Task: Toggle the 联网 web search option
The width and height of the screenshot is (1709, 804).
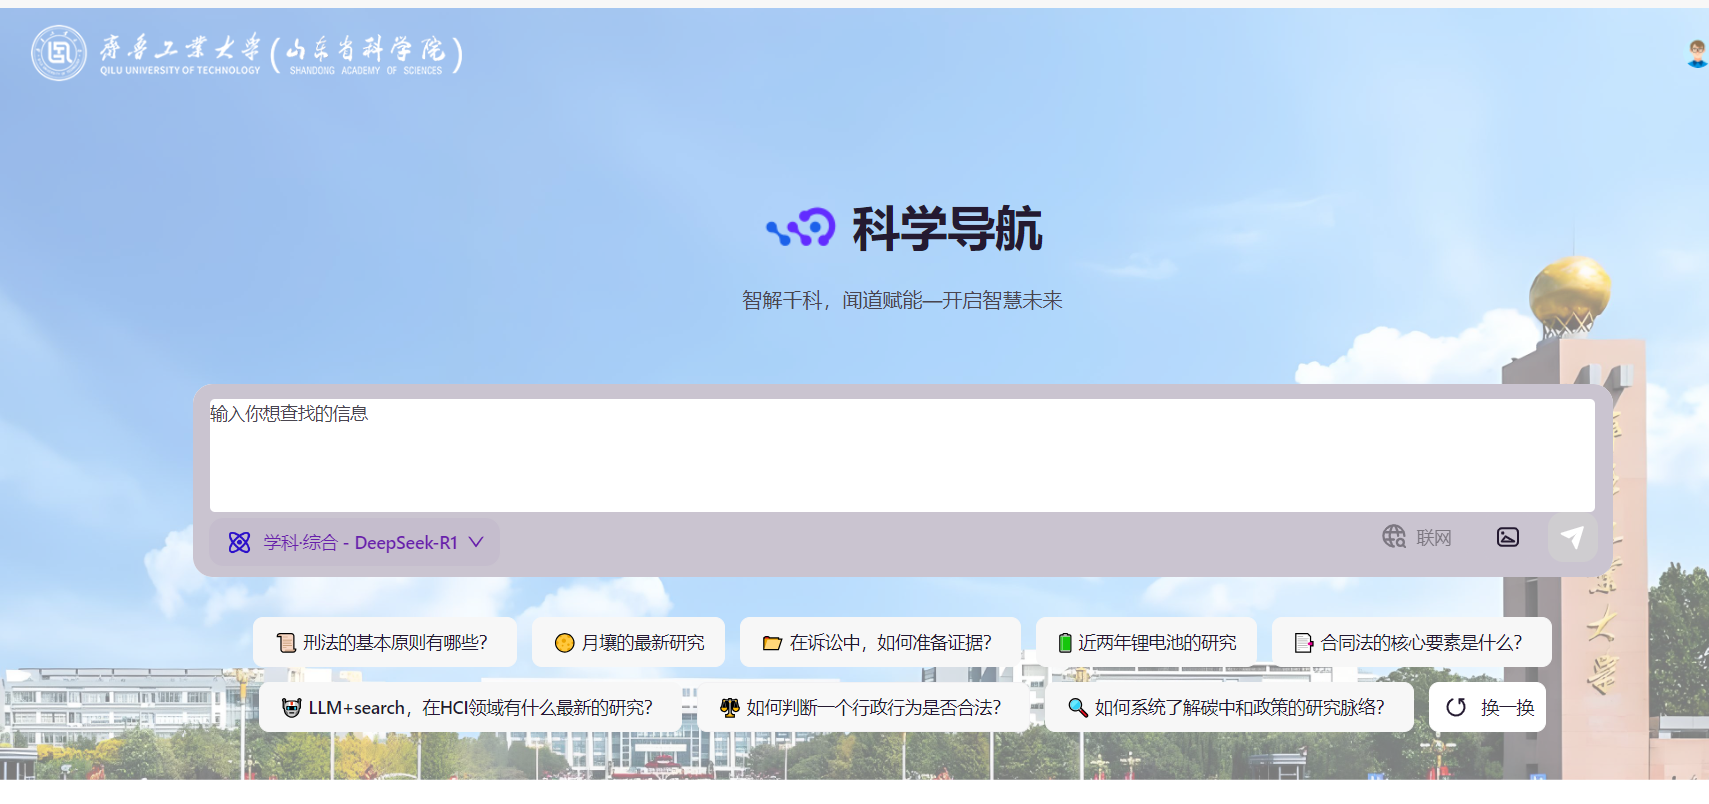Action: (x=1432, y=538)
